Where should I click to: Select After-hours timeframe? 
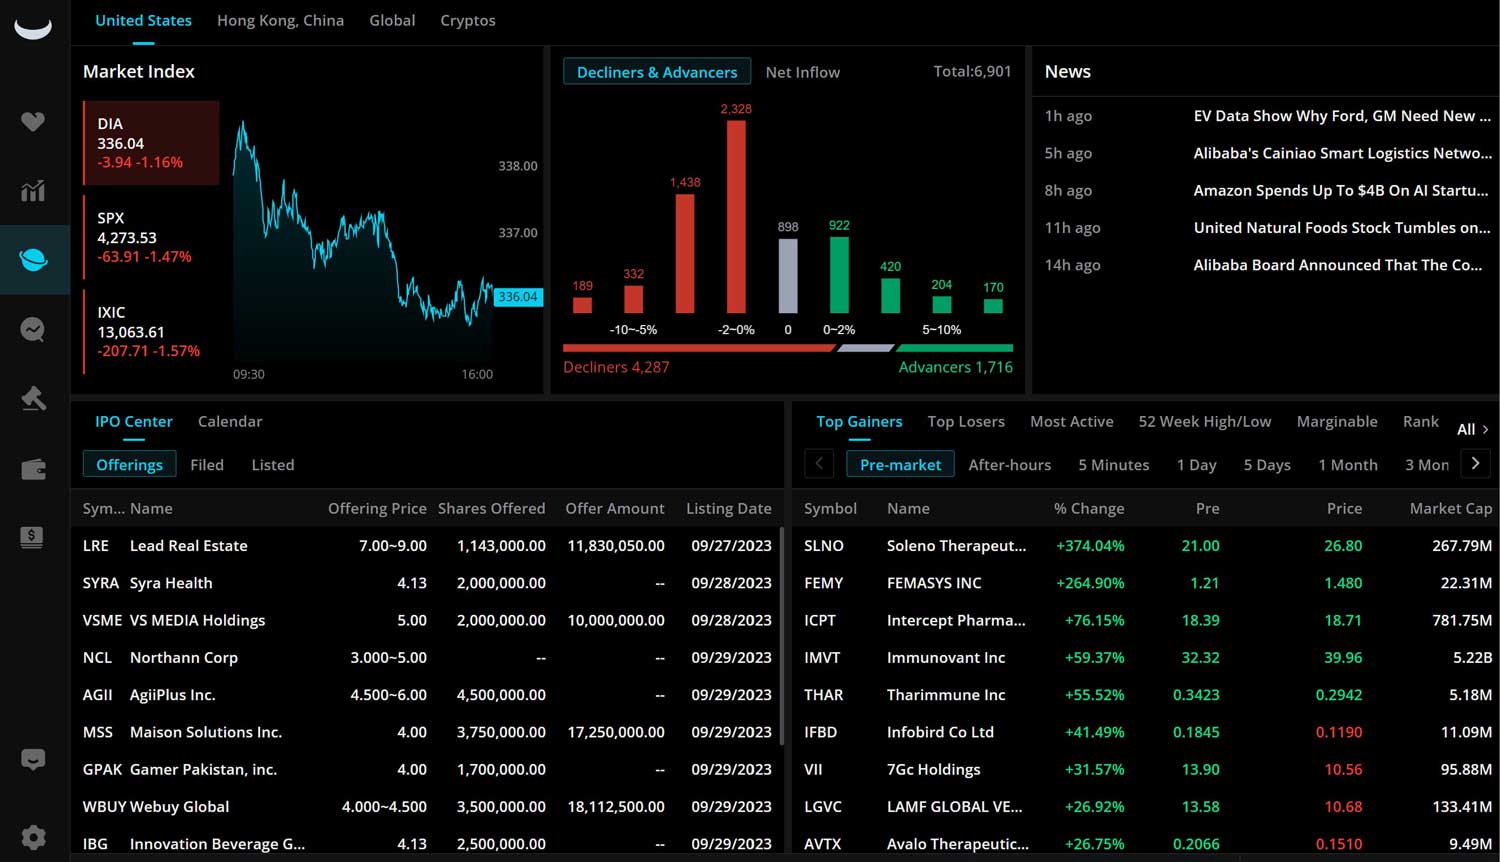[1009, 465]
